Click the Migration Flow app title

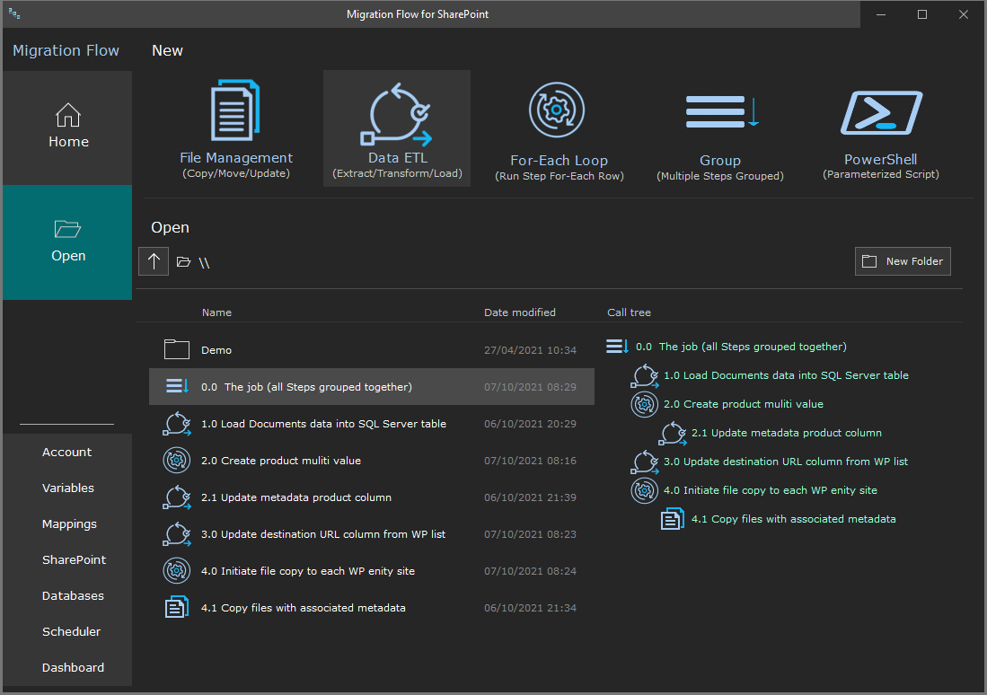(x=65, y=50)
